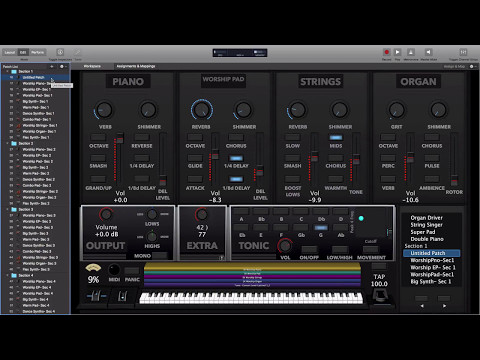The height and width of the screenshot is (360, 480).
Task: Switch to Layout mode
Action: (x=10, y=52)
